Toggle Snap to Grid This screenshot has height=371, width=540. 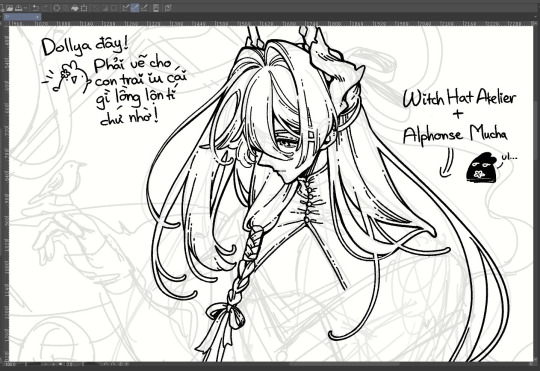click(x=145, y=8)
